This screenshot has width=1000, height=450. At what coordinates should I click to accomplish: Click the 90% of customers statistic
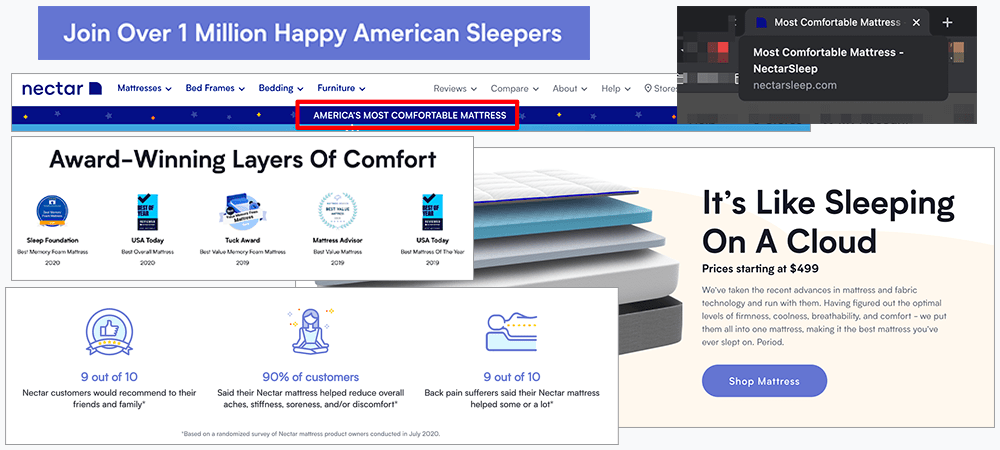pos(311,377)
